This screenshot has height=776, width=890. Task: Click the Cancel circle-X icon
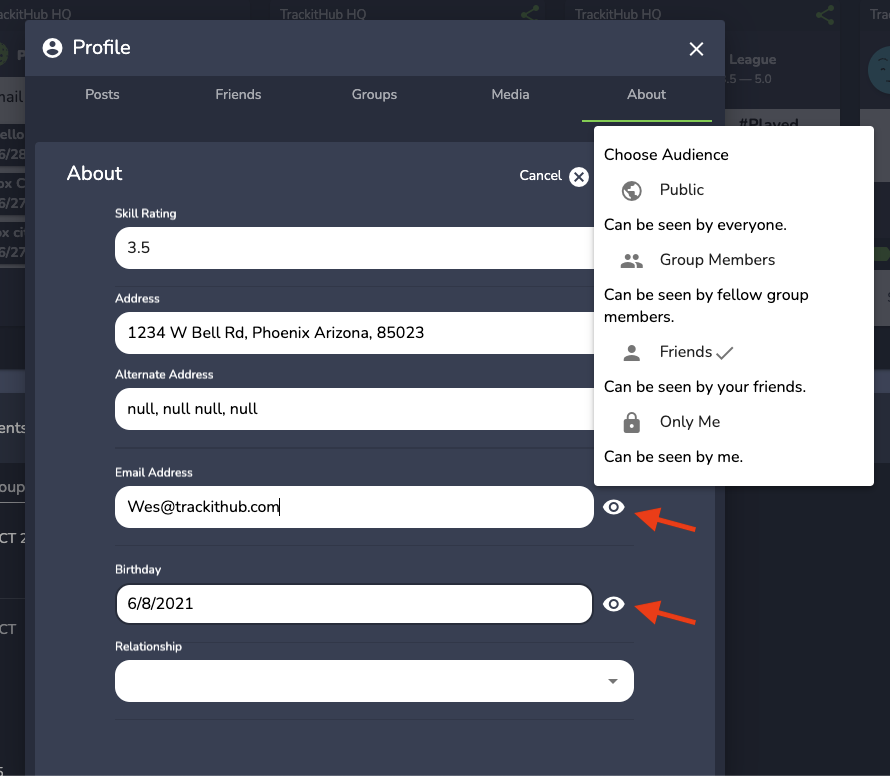tap(579, 177)
